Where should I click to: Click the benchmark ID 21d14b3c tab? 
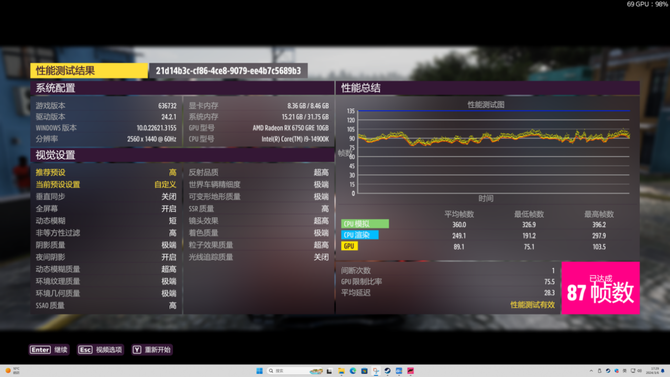click(x=228, y=71)
